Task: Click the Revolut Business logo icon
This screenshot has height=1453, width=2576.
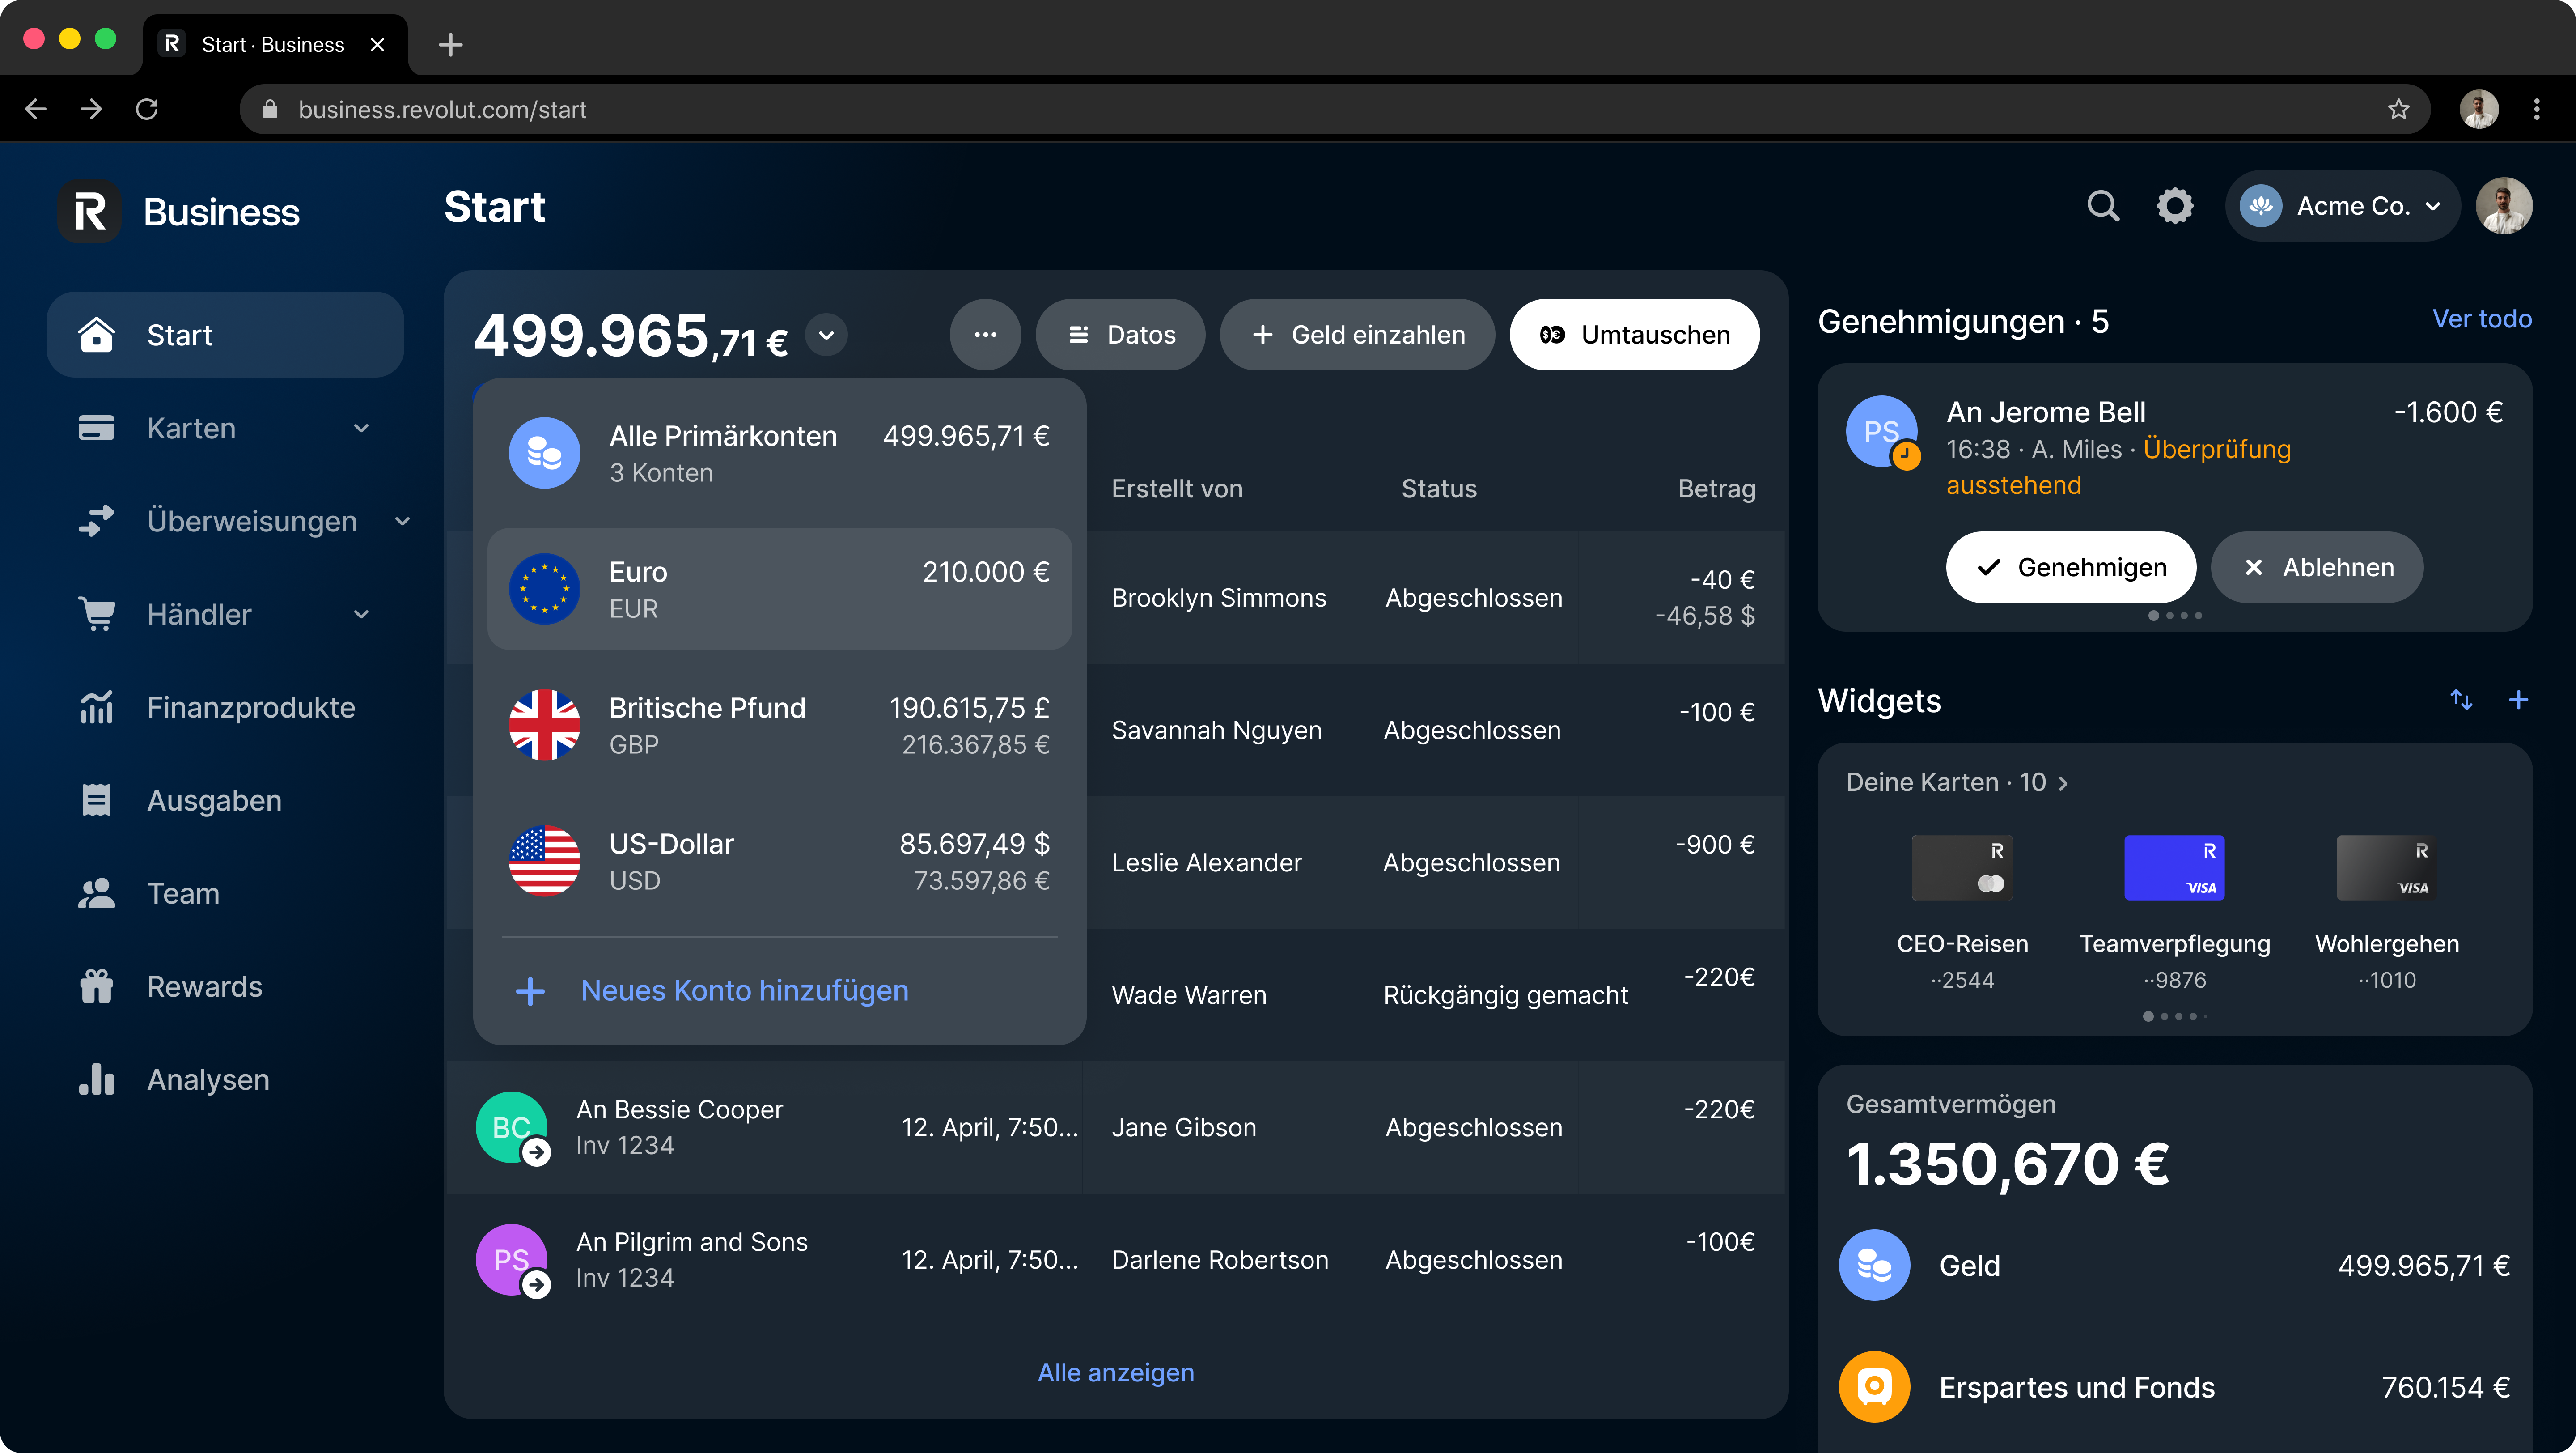Action: (x=90, y=212)
